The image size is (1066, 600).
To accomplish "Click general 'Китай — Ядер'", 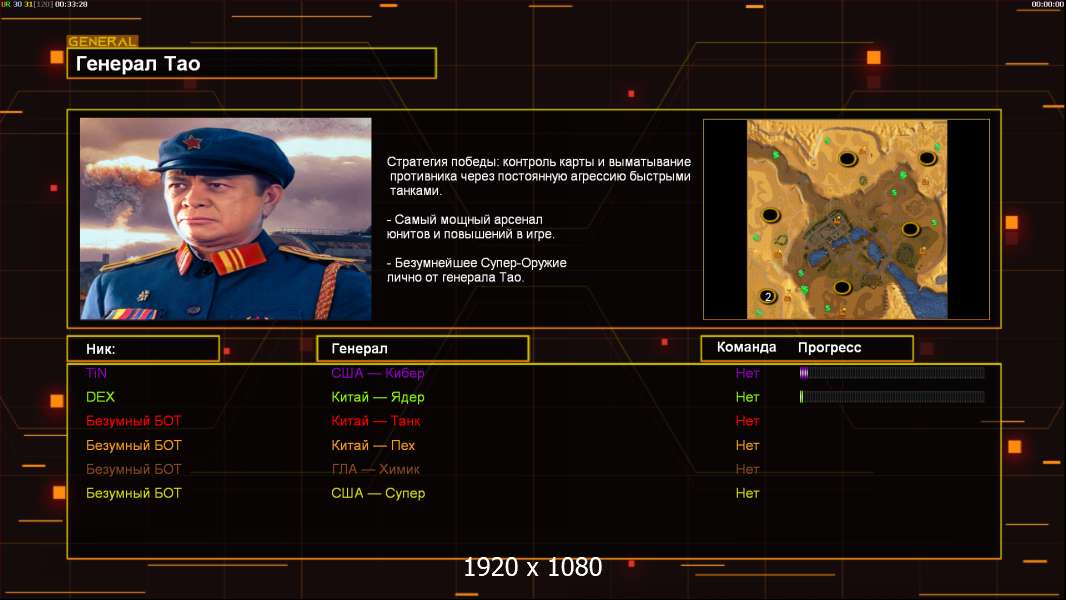I will click(x=378, y=397).
